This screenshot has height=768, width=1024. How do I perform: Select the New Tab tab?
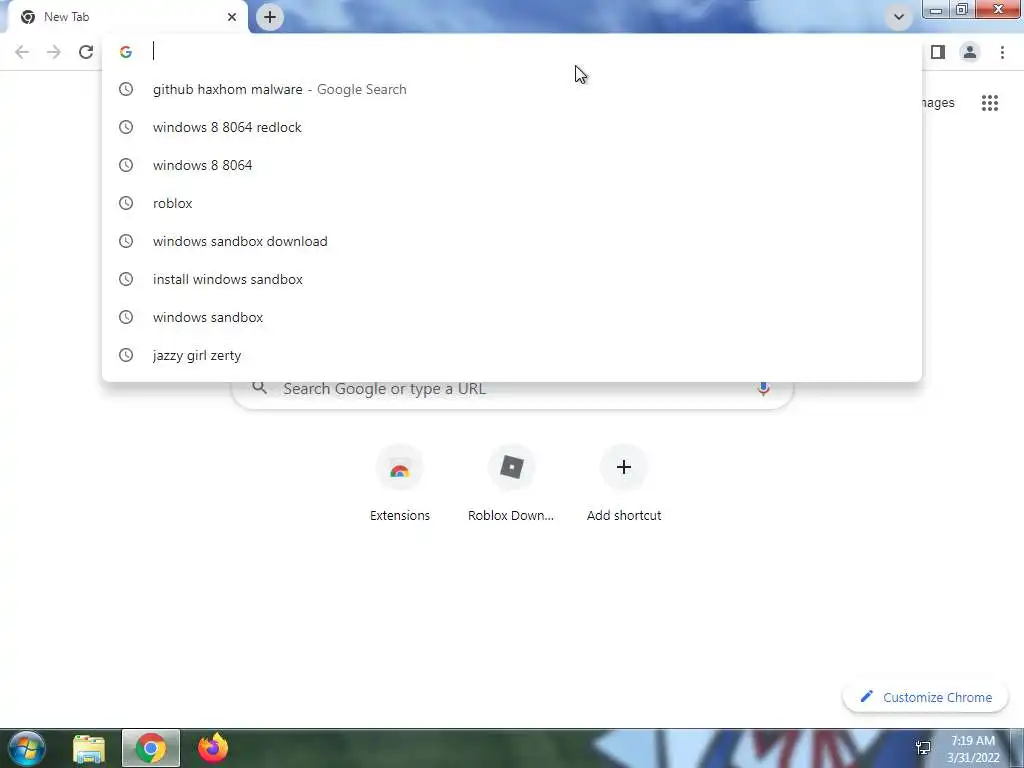127,17
